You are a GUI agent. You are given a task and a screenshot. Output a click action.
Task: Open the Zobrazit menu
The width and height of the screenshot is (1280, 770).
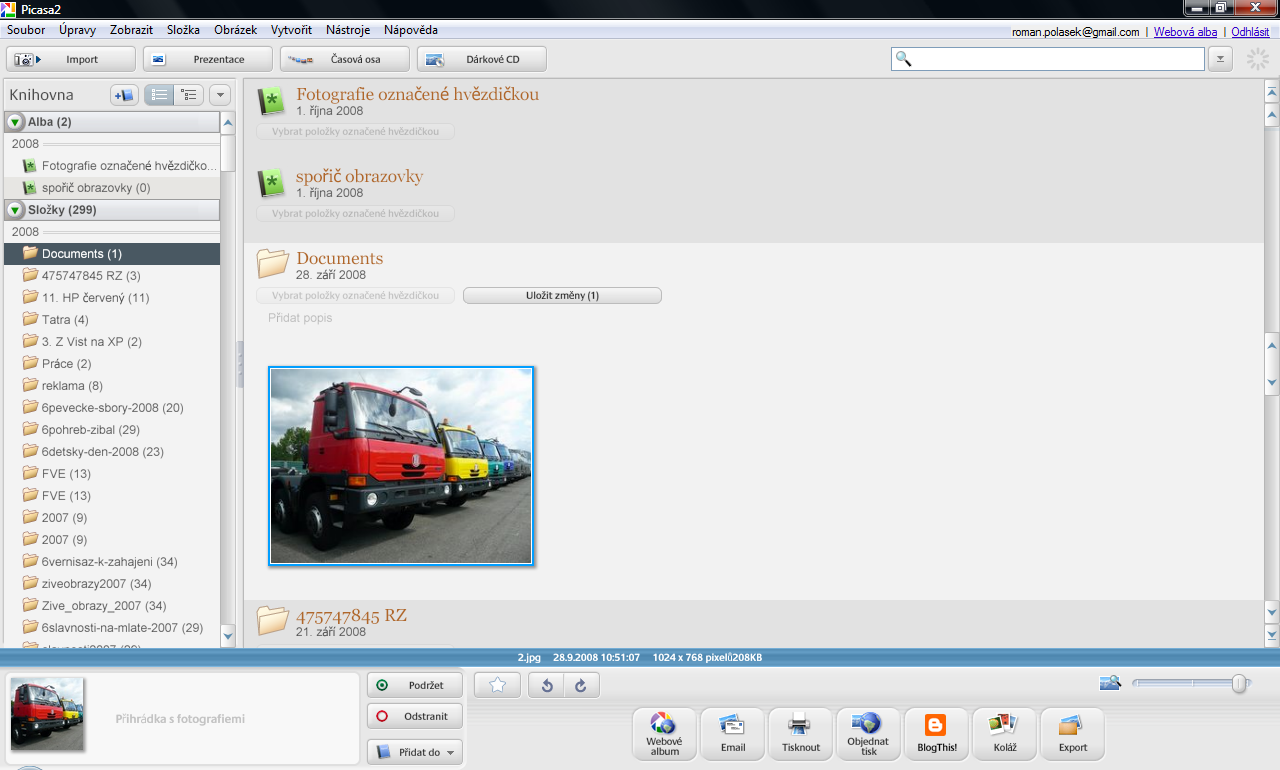tap(132, 30)
